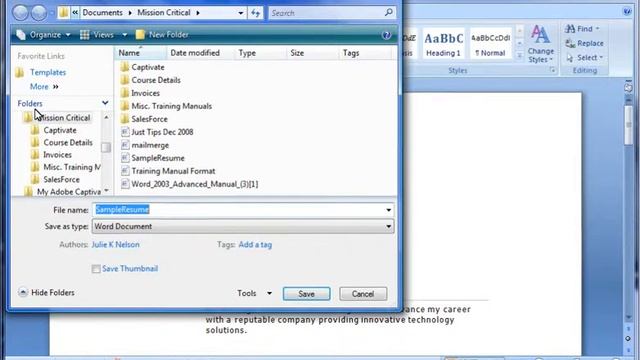Sort file list by Type column
Screen dimensions: 640x360
pyautogui.click(x=260, y=53)
